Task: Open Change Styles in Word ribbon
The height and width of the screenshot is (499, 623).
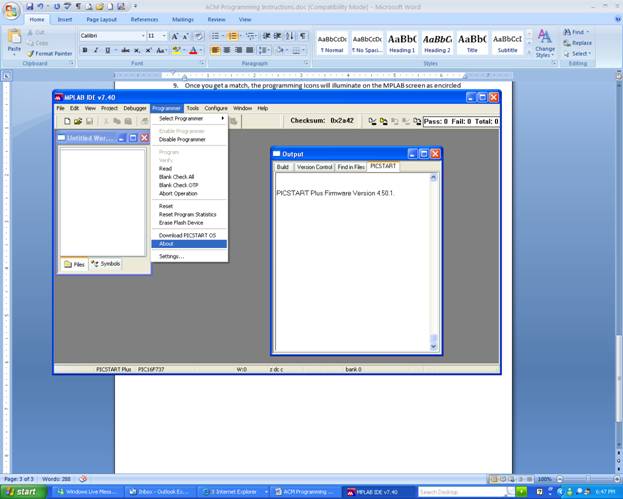Action: click(544, 43)
